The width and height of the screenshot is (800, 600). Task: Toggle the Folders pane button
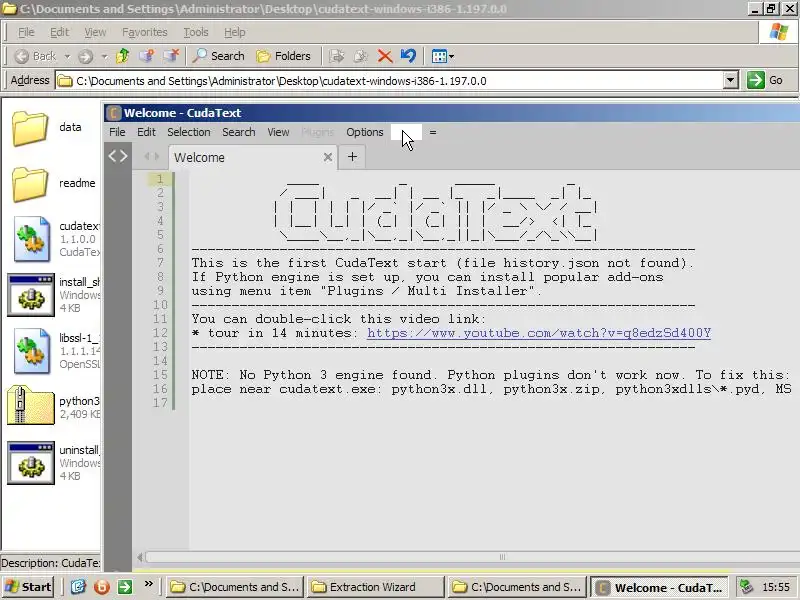283,56
